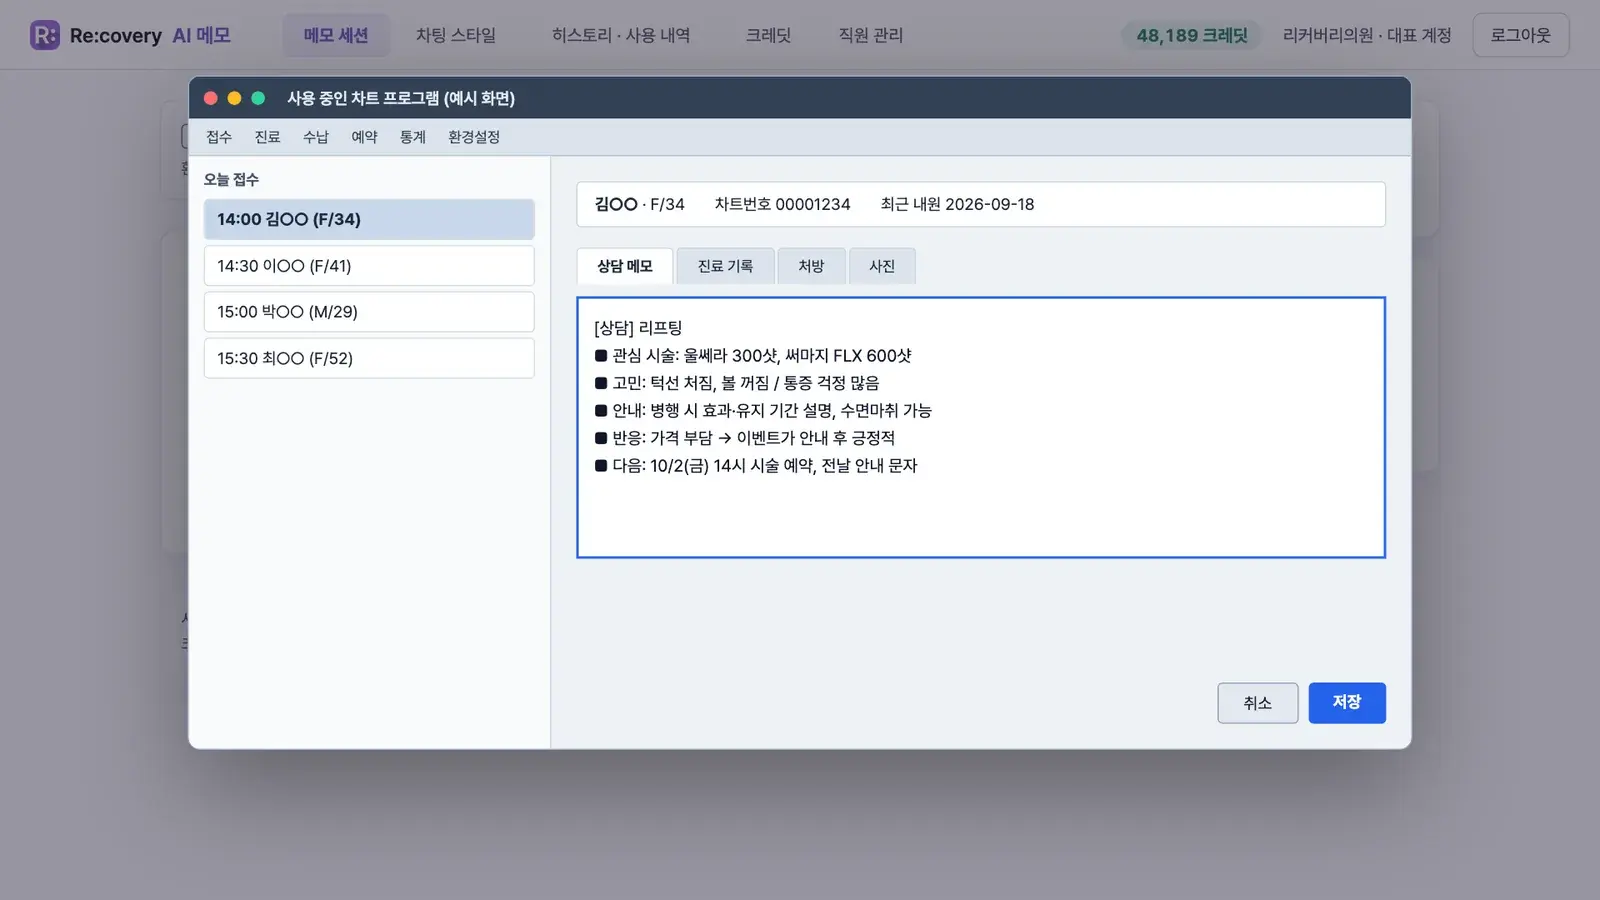The height and width of the screenshot is (900, 1600).
Task: Switch to the 진료 기록 tab
Action: (x=725, y=266)
